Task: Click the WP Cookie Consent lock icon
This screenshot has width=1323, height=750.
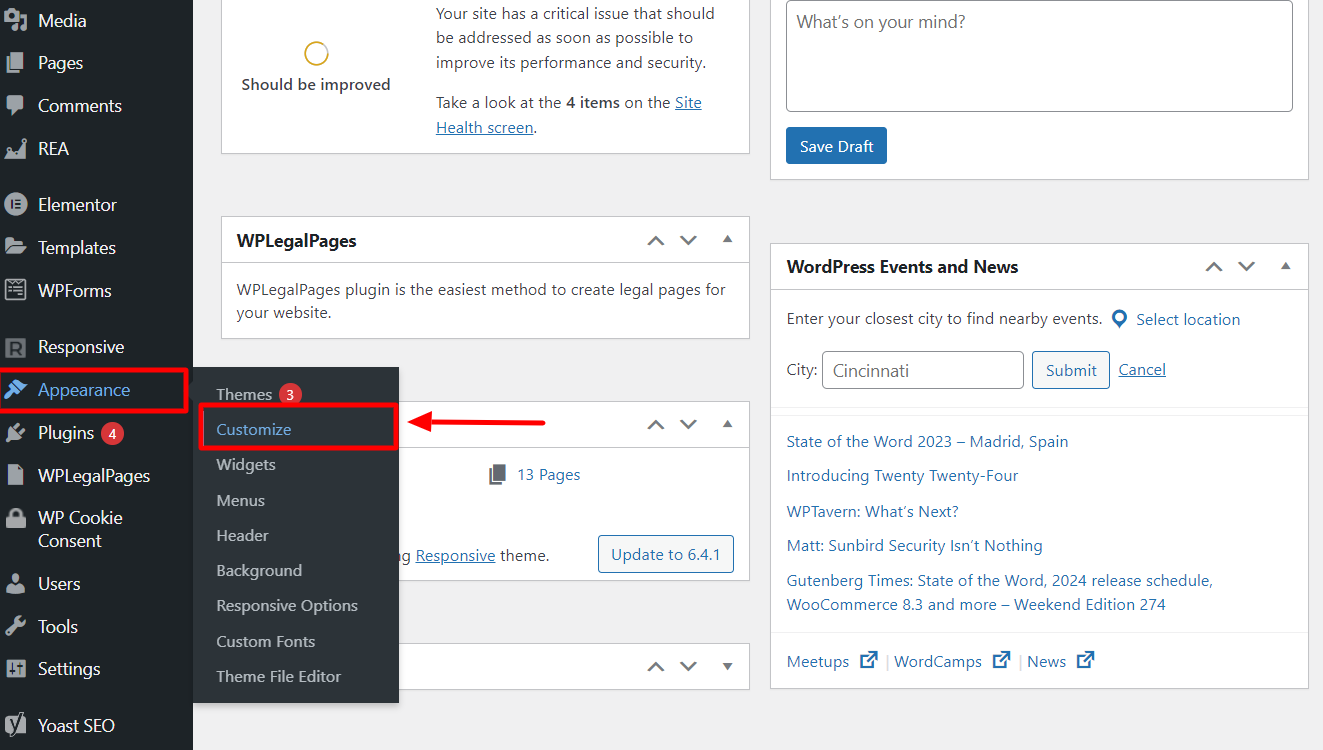Action: click(x=15, y=518)
